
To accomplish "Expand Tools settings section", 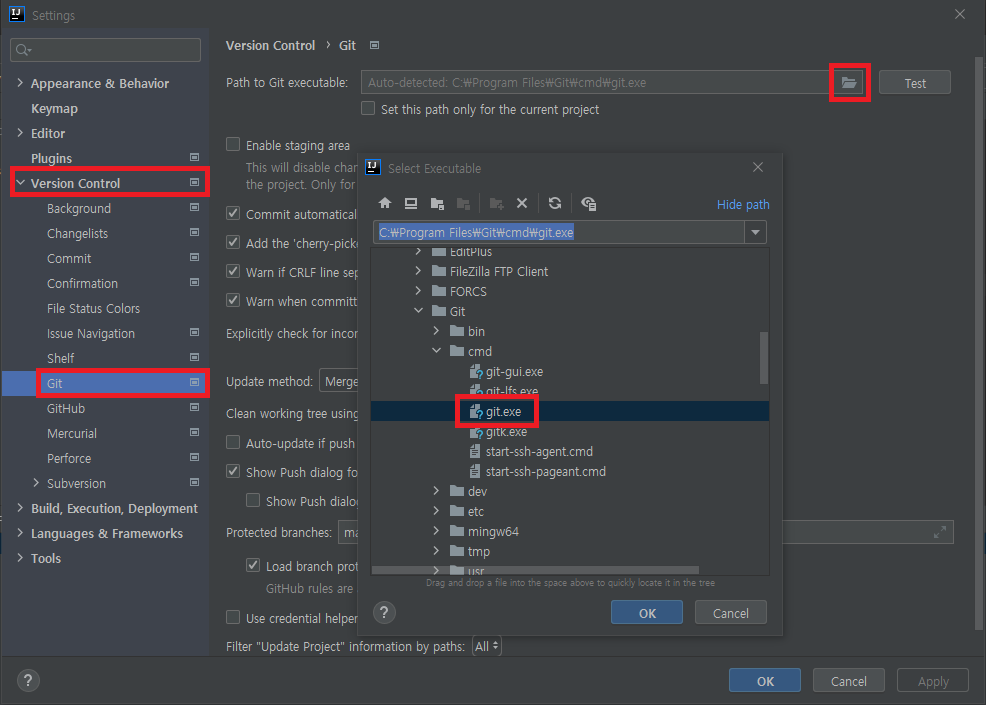I will point(20,558).
